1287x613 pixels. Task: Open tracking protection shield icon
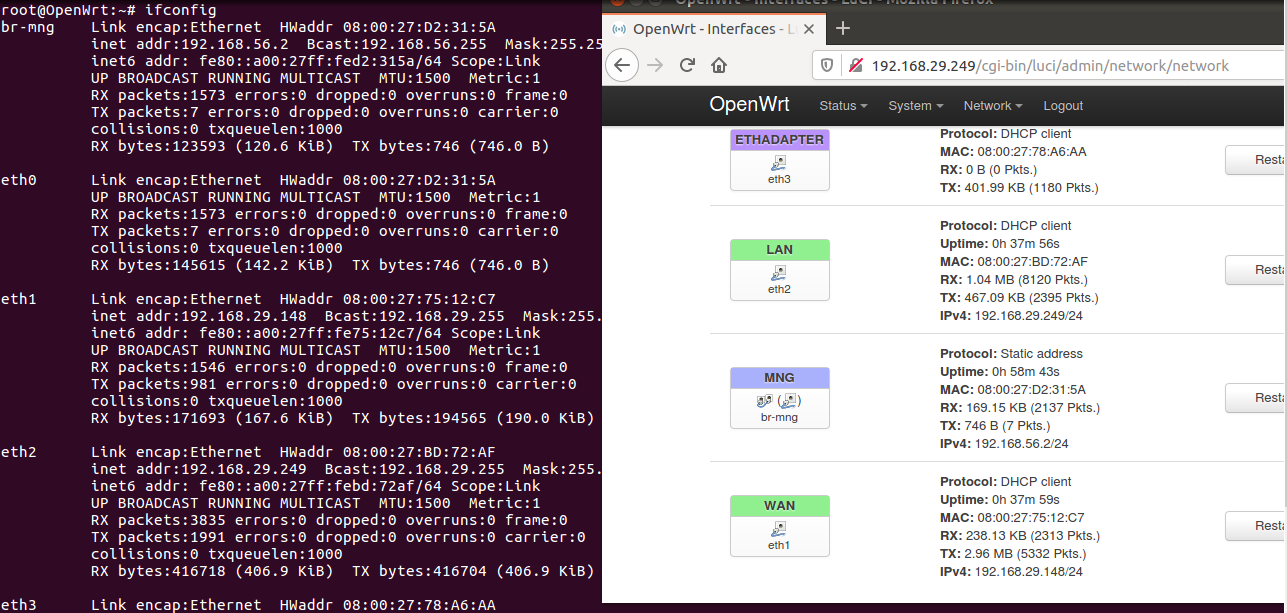point(825,66)
